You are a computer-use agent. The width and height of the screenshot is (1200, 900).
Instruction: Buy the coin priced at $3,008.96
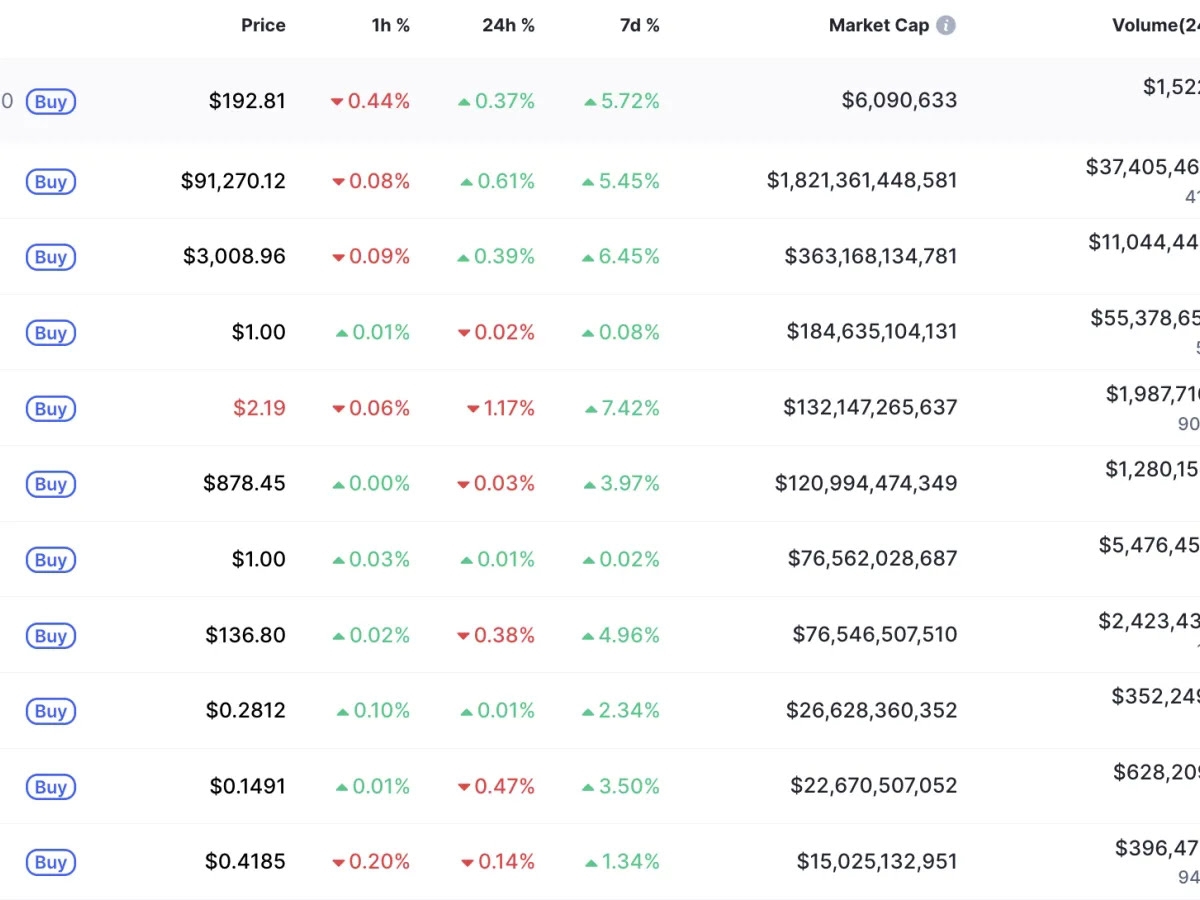[50, 257]
